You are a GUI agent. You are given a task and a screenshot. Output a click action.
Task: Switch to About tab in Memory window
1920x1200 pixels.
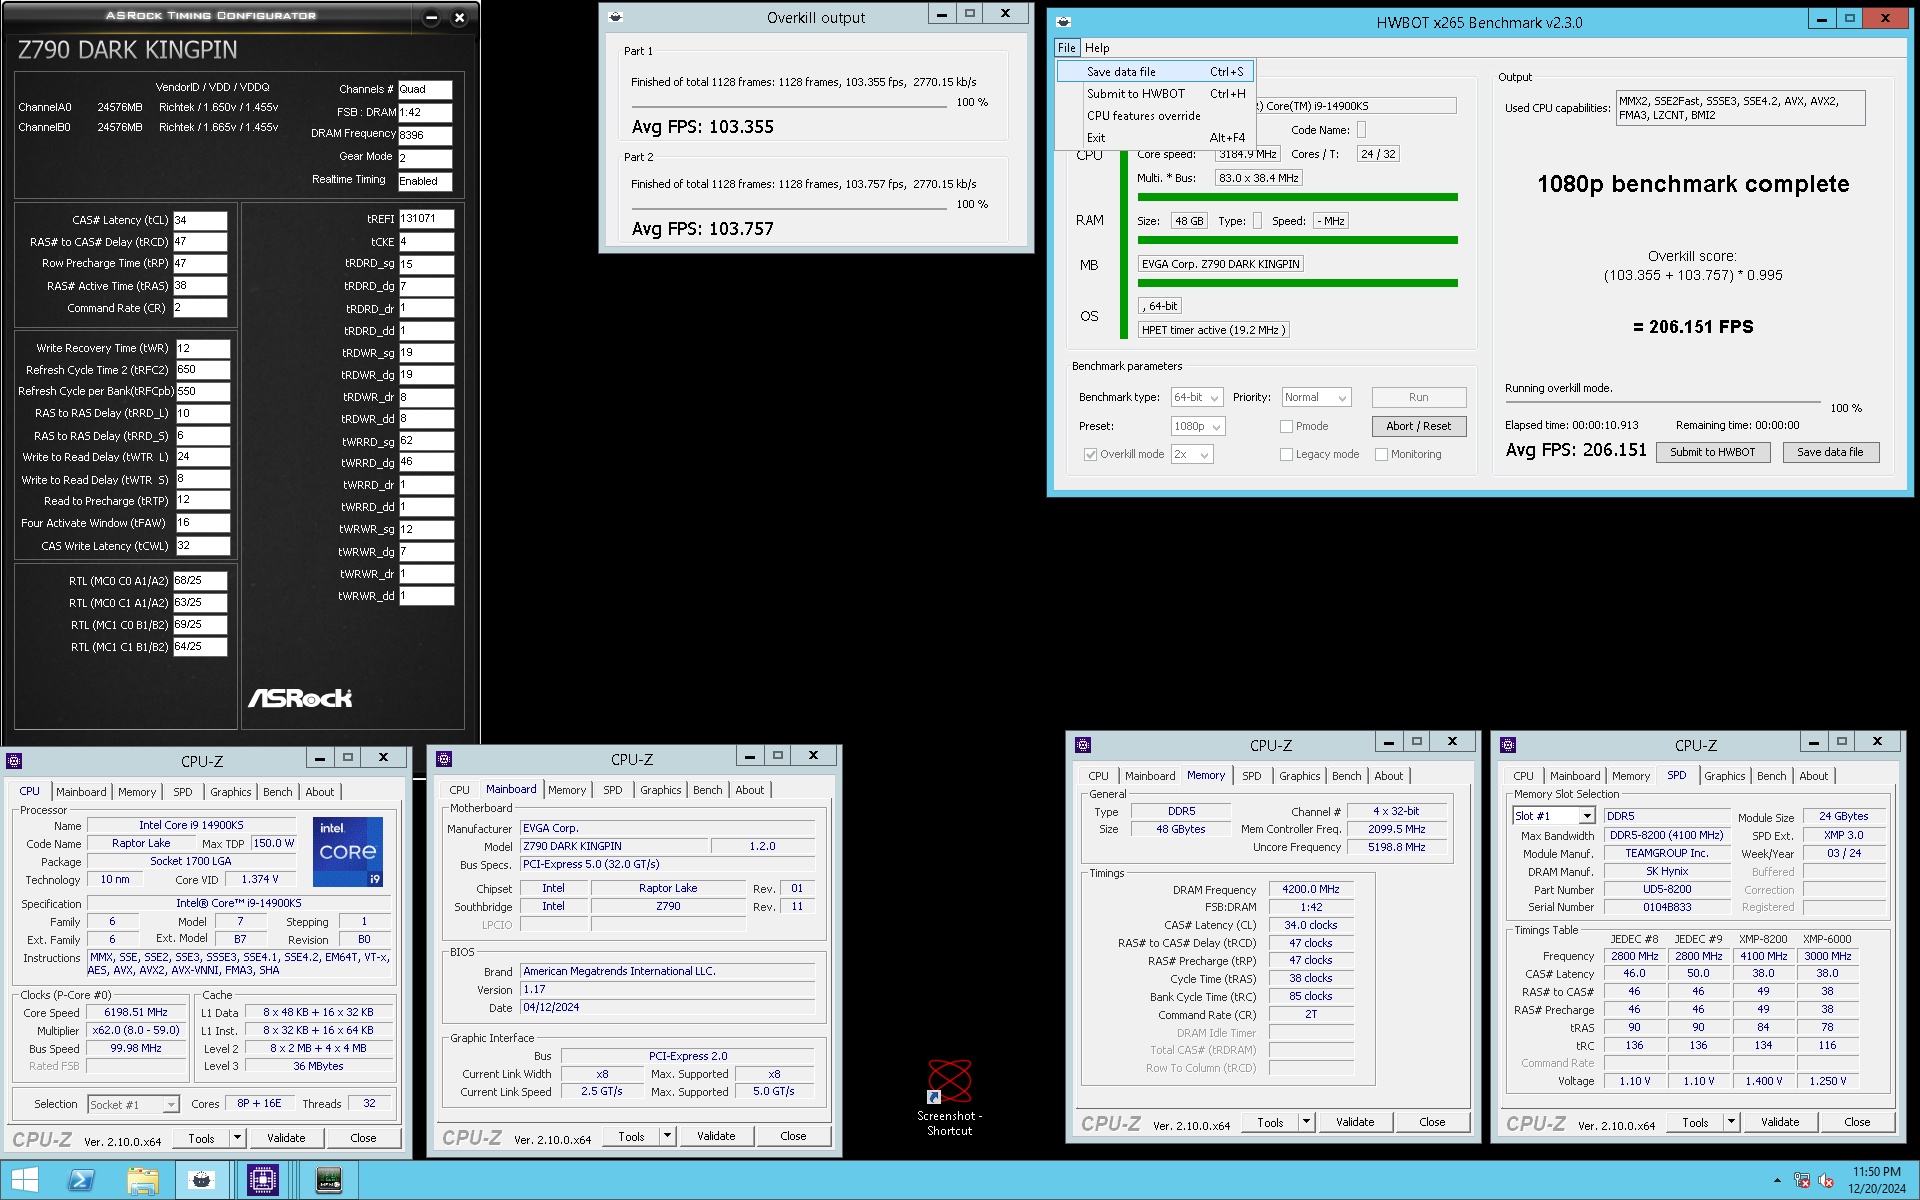(1388, 776)
